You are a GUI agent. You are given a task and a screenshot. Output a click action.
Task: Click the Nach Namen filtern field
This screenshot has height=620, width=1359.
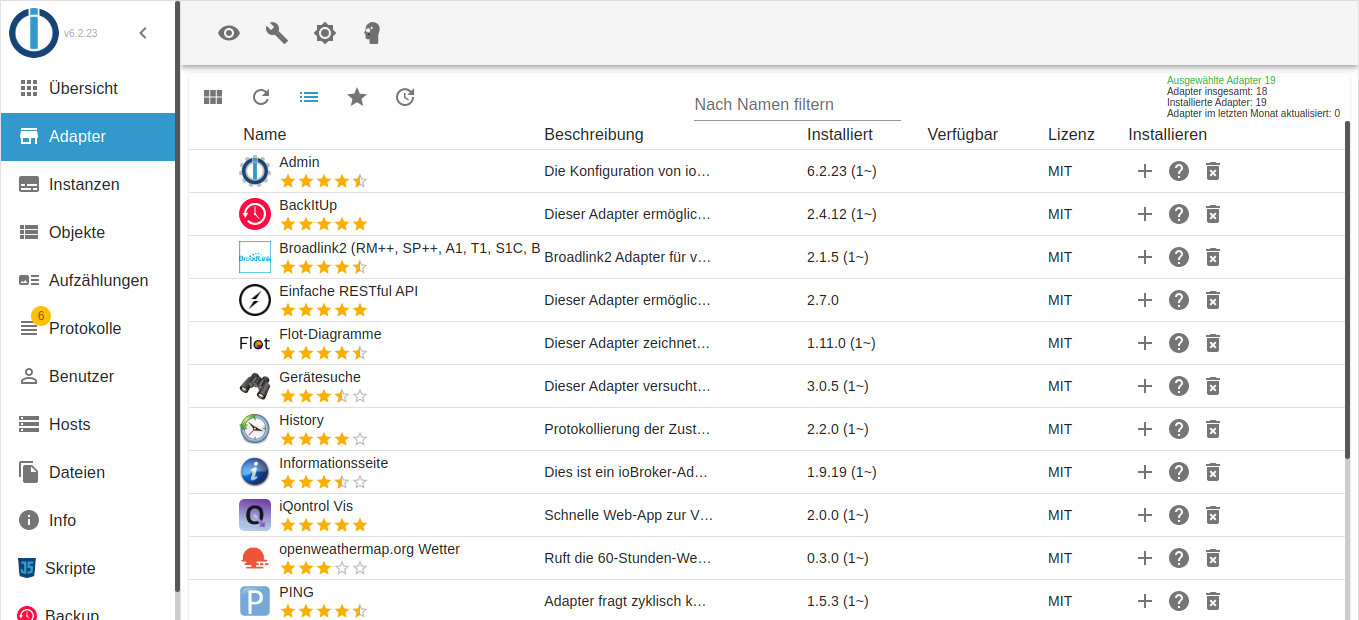797,104
